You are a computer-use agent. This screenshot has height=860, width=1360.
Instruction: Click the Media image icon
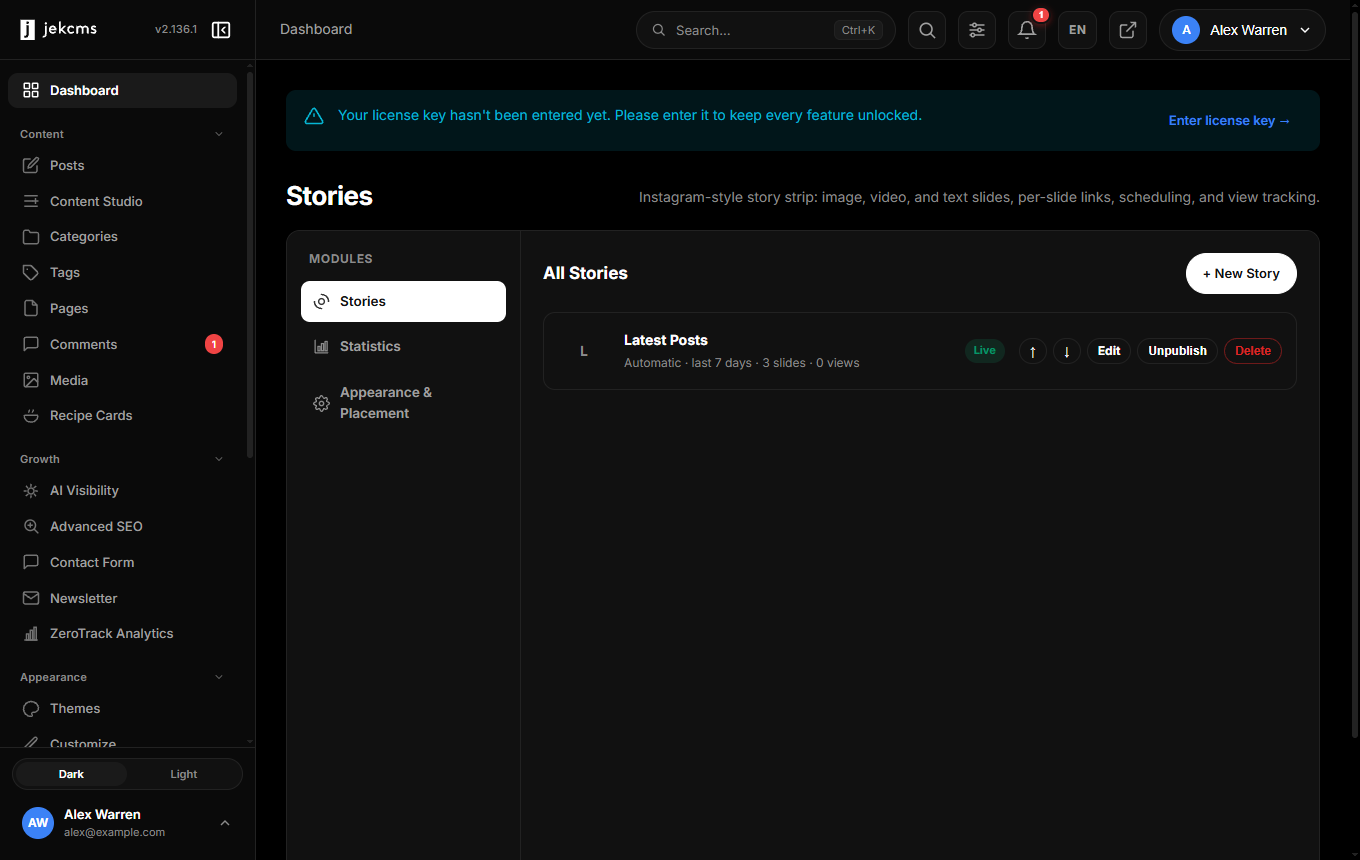pyautogui.click(x=31, y=380)
